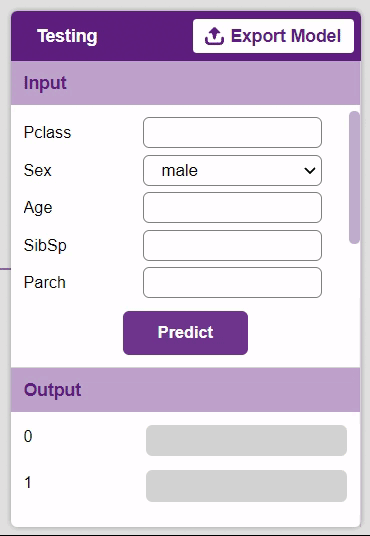
Task: Click the Age field label
Action: point(38,208)
